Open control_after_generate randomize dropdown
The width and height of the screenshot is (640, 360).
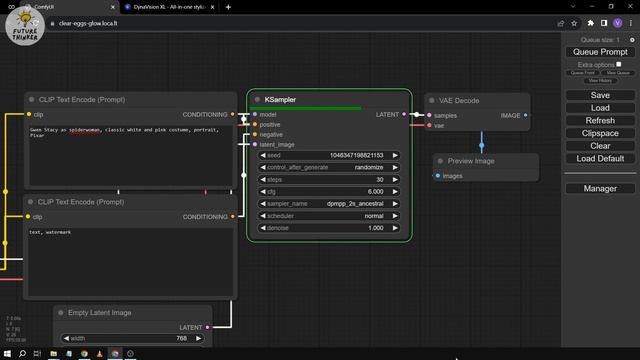329,167
